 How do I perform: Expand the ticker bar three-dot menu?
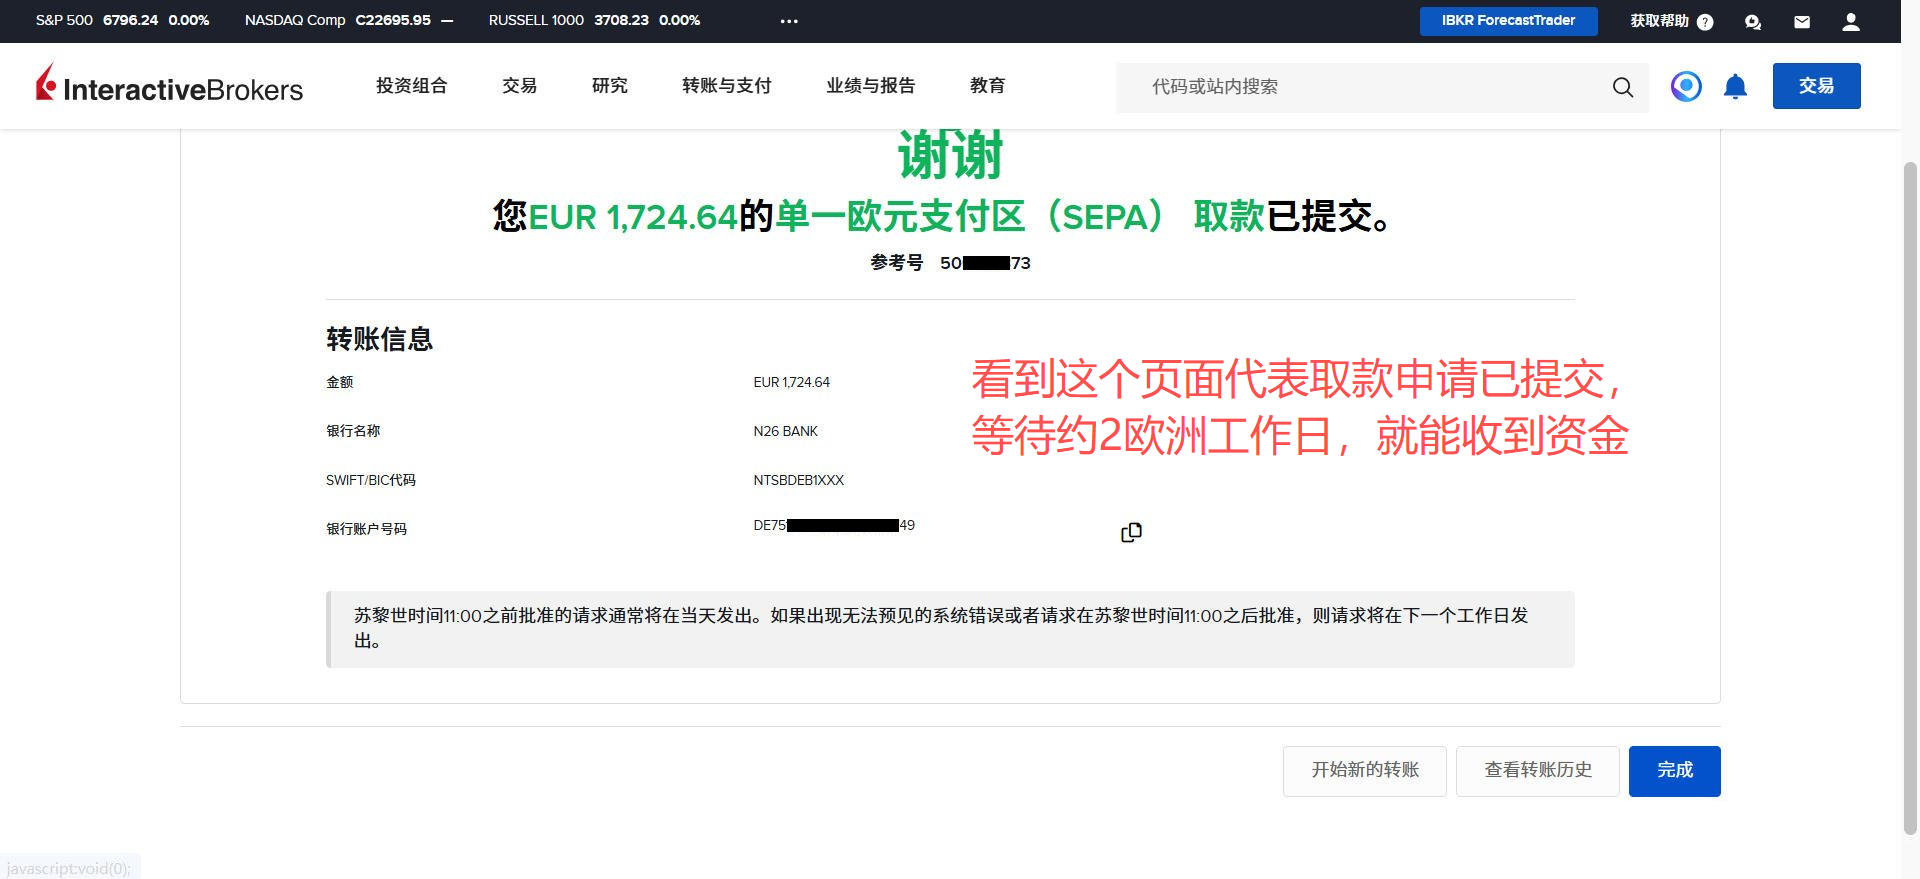pyautogui.click(x=789, y=21)
